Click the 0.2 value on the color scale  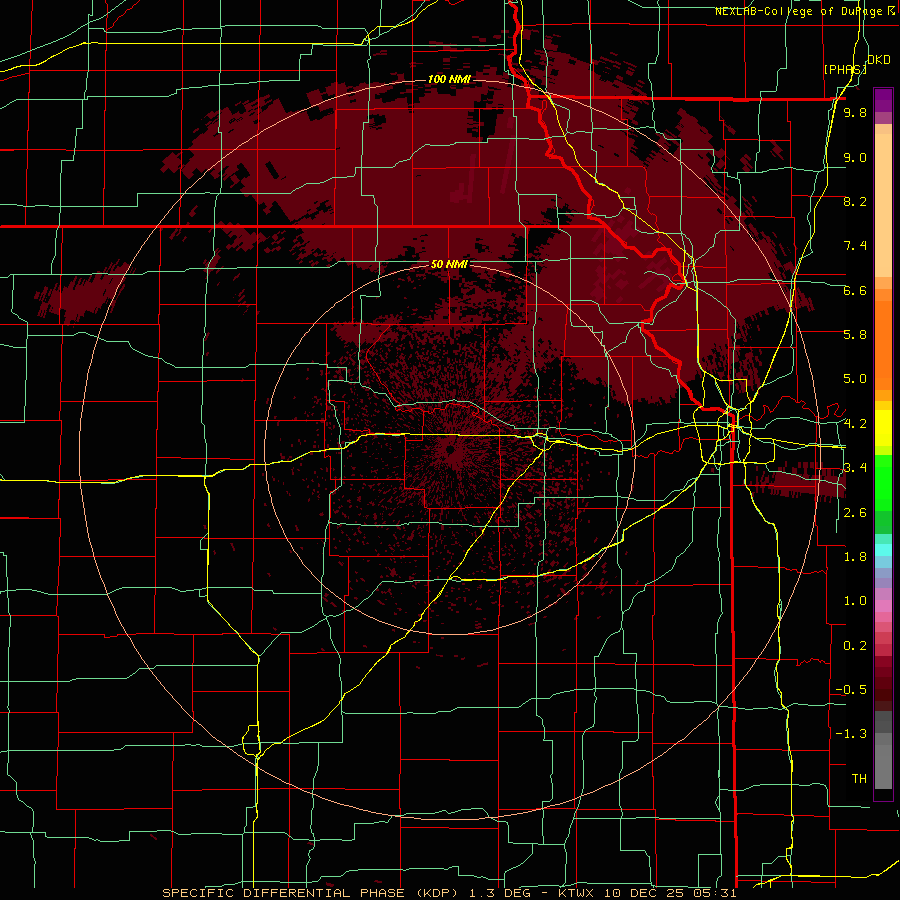pyautogui.click(x=855, y=646)
